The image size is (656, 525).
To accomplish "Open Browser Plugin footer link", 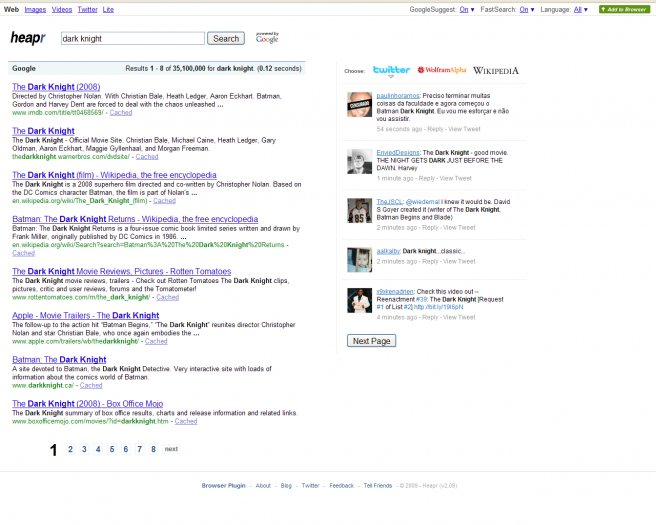I will (x=223, y=486).
